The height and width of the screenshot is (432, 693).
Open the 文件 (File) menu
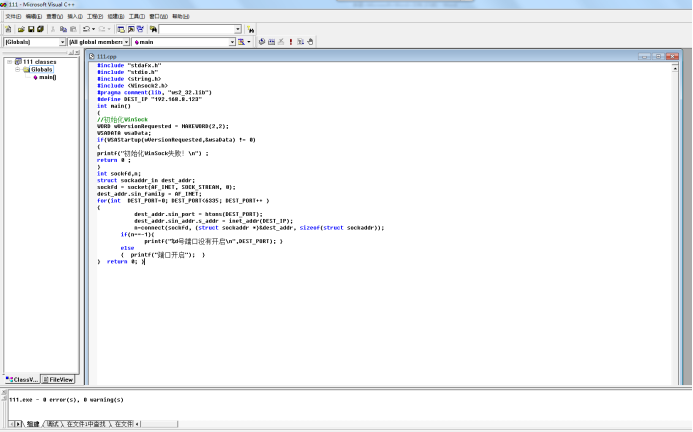coord(12,16)
